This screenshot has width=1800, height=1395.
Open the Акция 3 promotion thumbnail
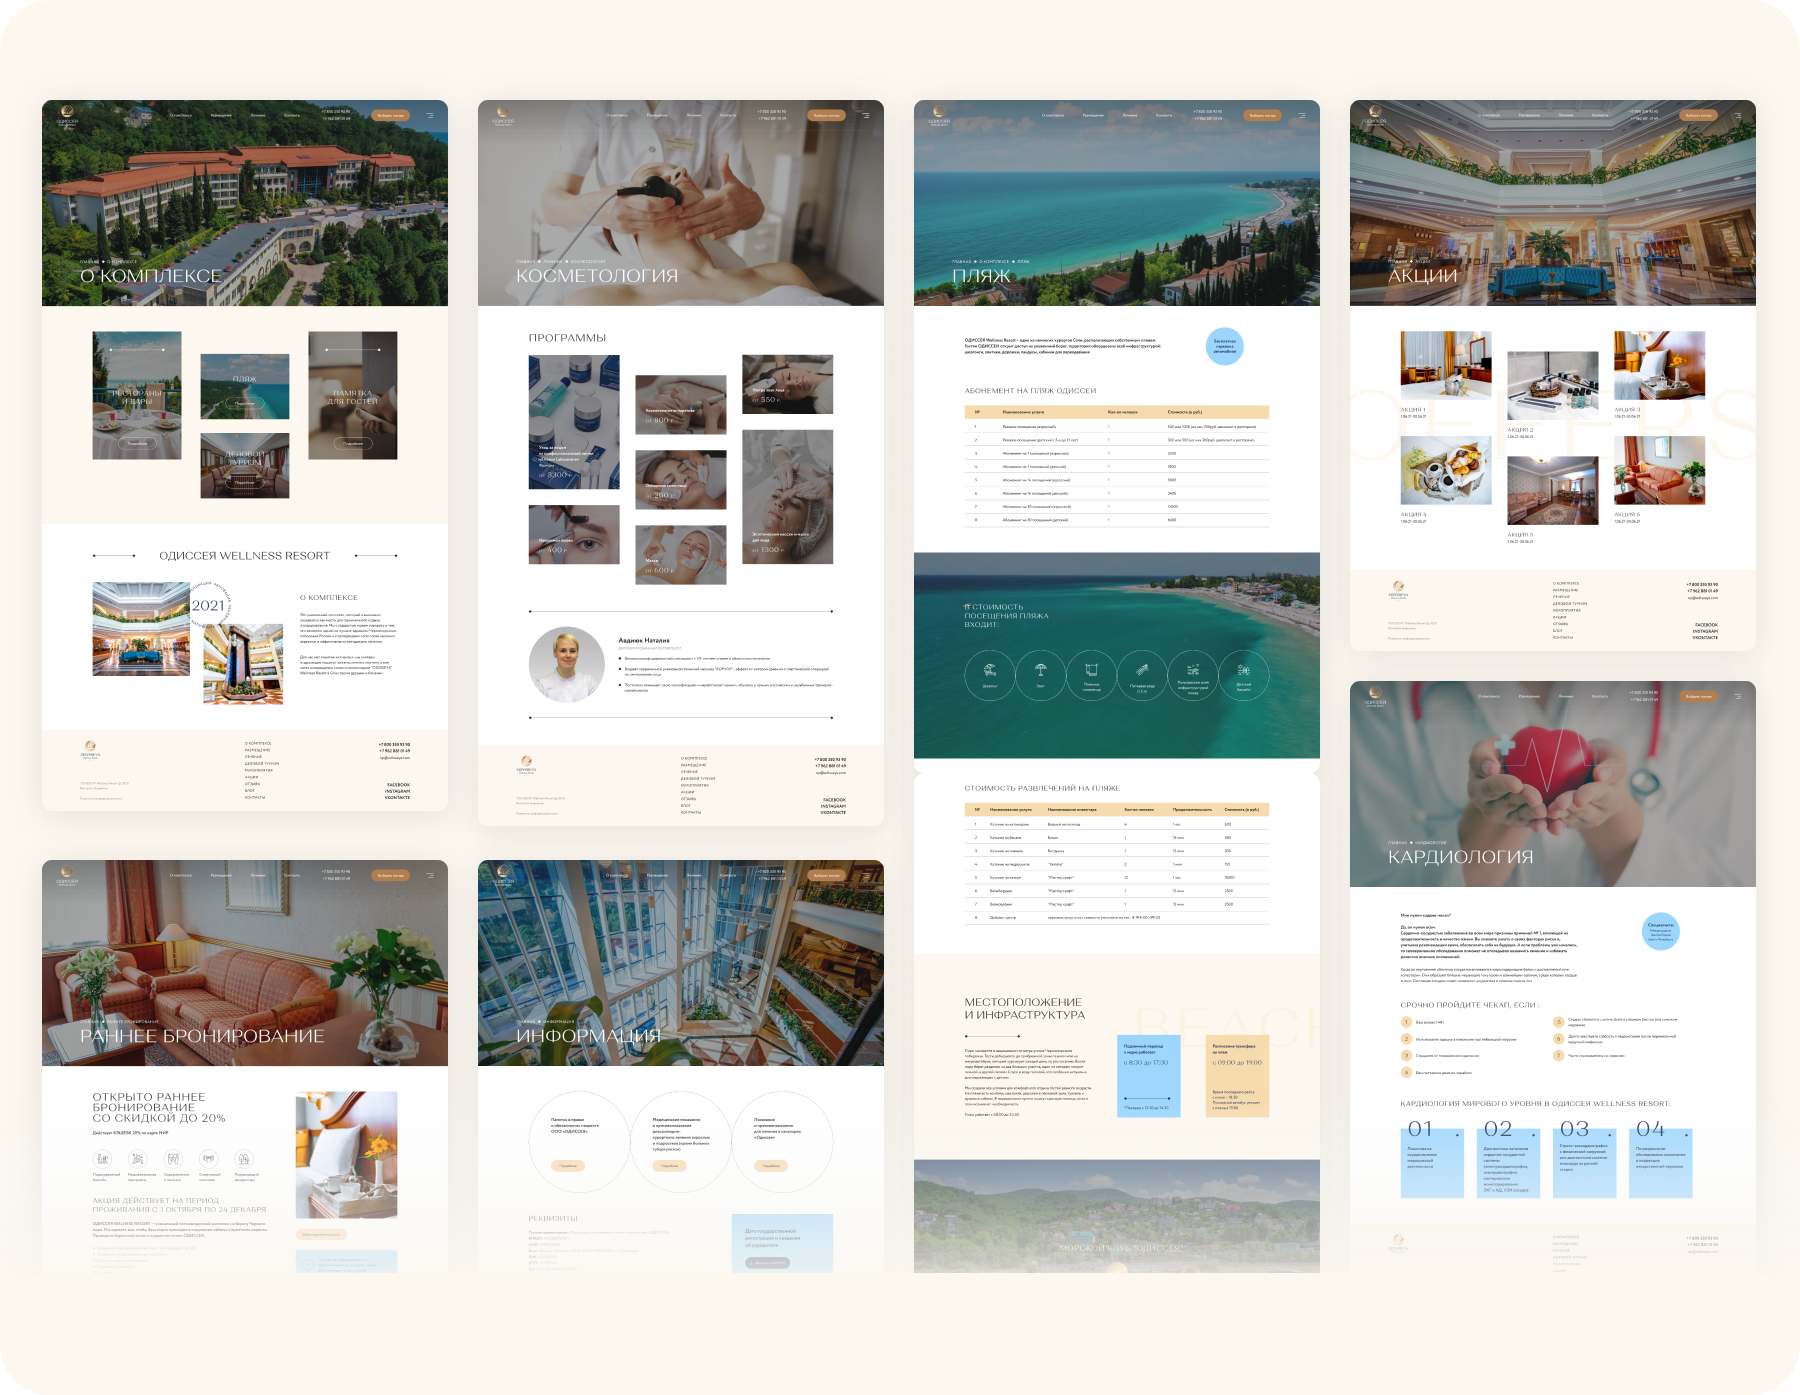(x=1659, y=365)
